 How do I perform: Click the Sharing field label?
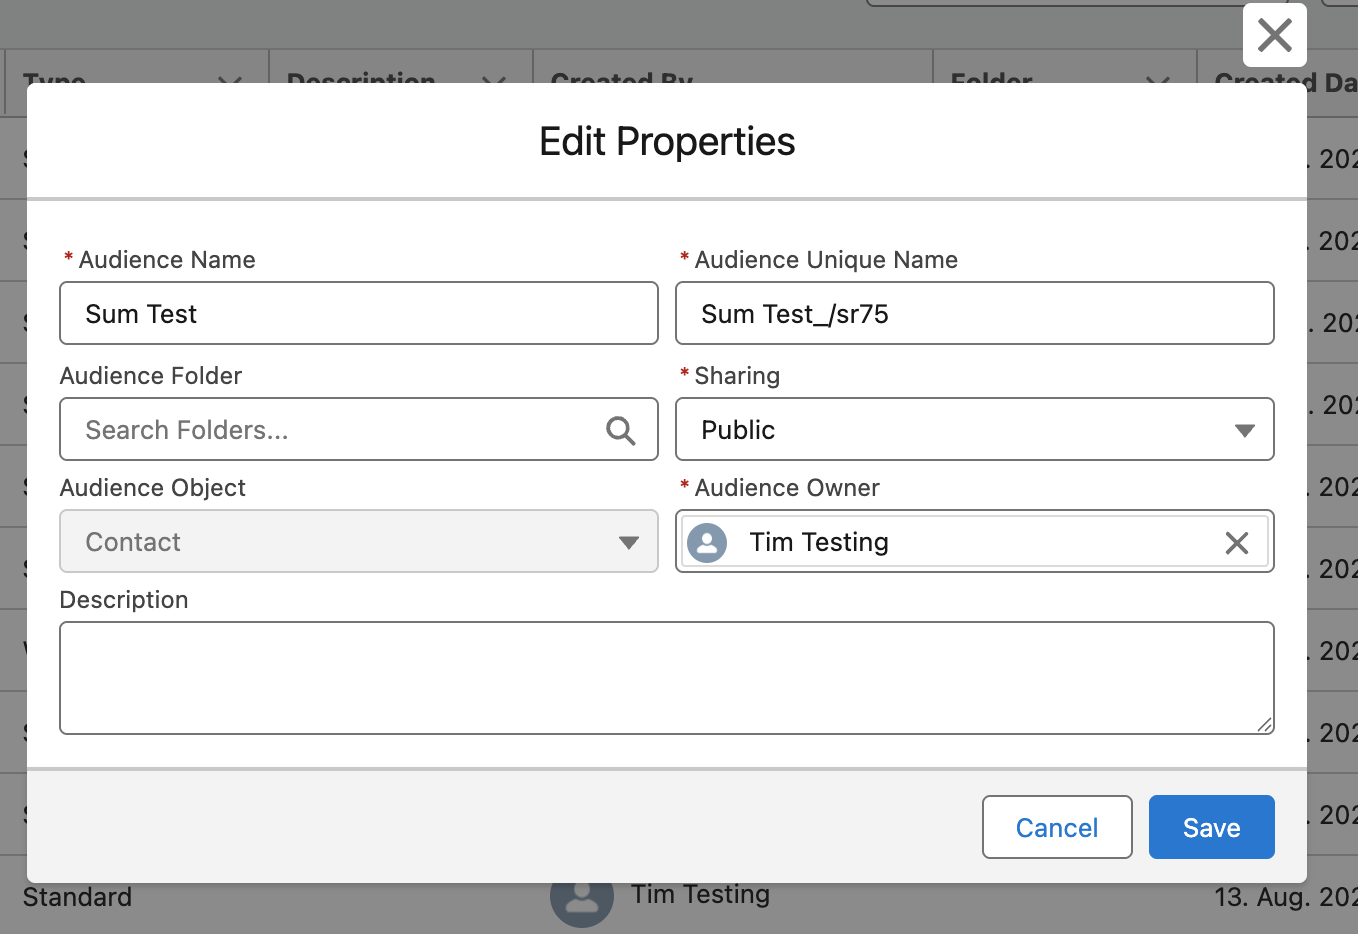(x=737, y=376)
